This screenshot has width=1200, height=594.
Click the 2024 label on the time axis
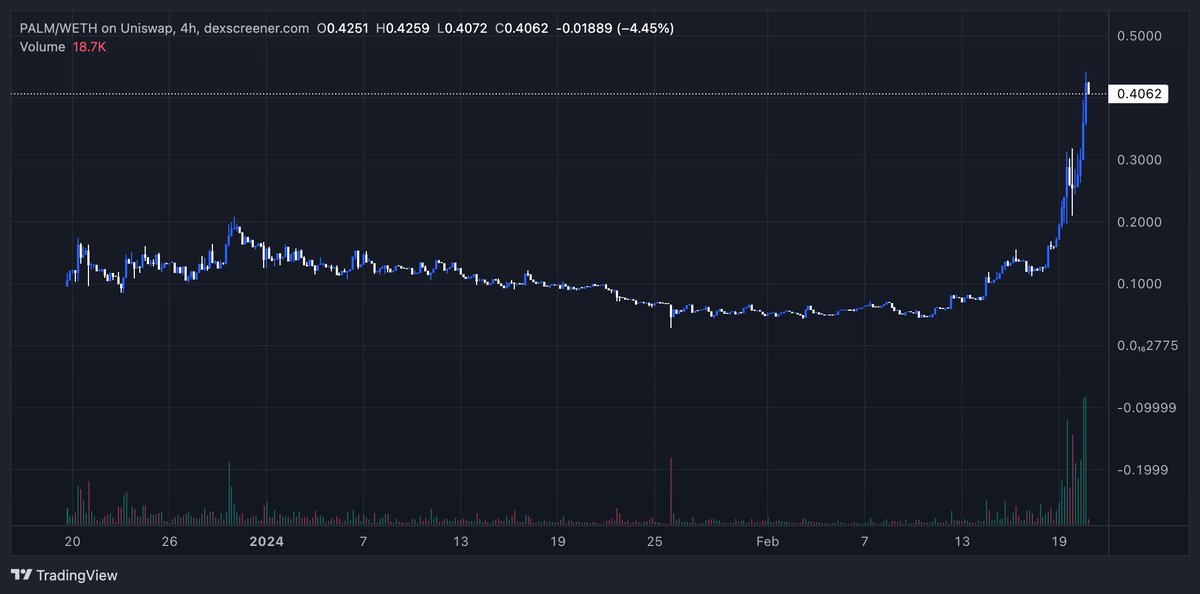pyautogui.click(x=267, y=541)
